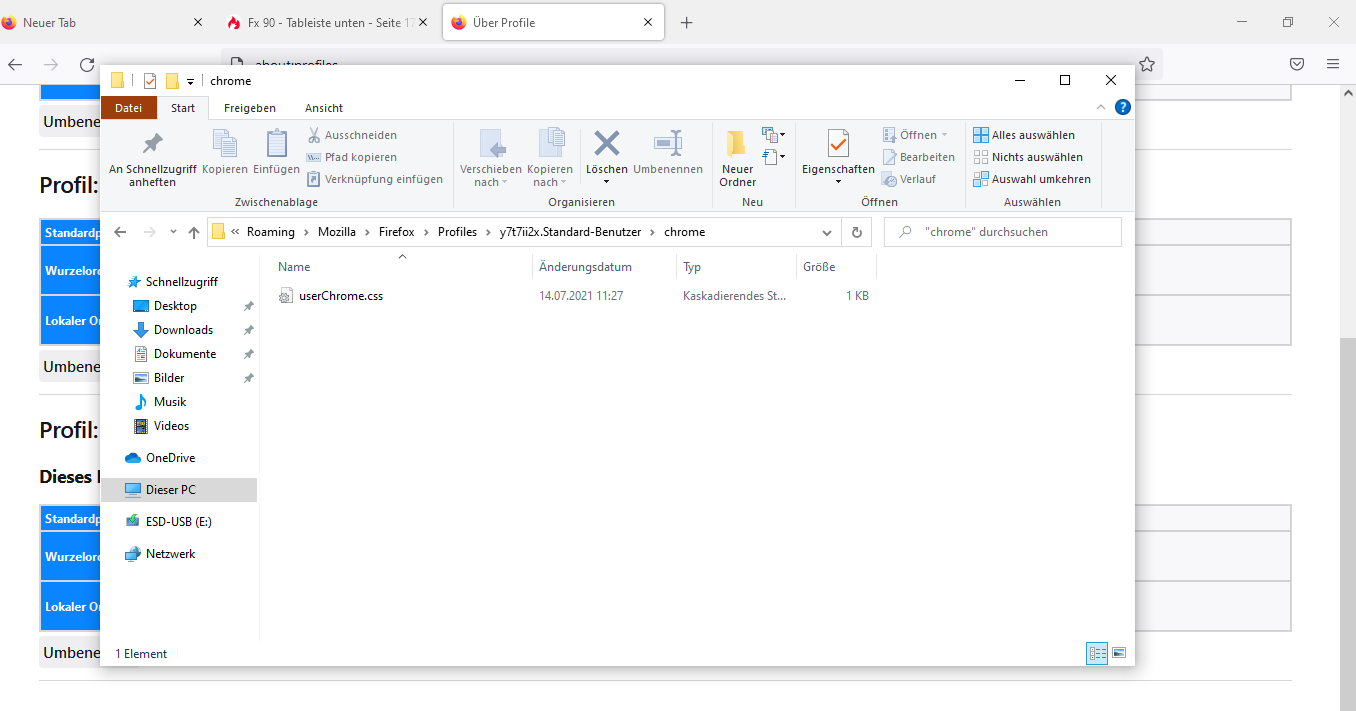The height and width of the screenshot is (711, 1356).
Task: Refresh the folder view in address bar
Action: [856, 232]
